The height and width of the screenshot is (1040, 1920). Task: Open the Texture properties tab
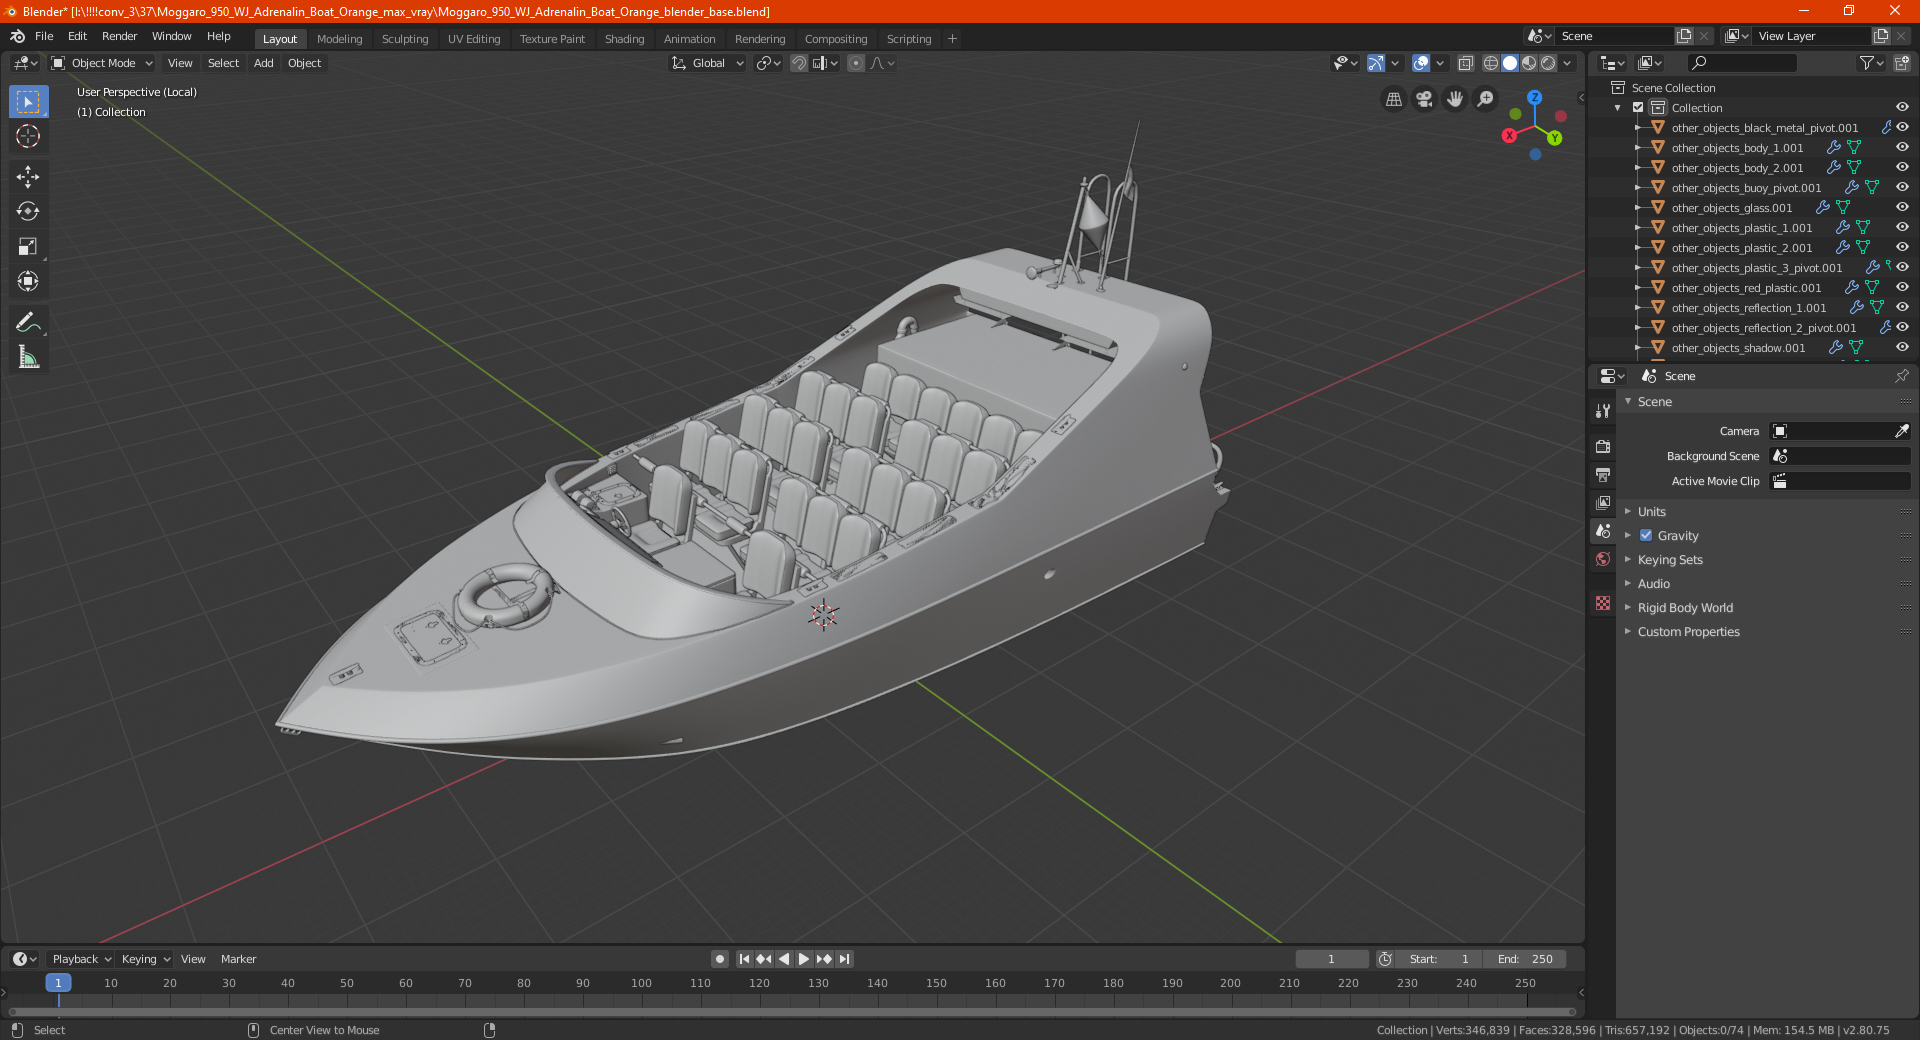1603,603
